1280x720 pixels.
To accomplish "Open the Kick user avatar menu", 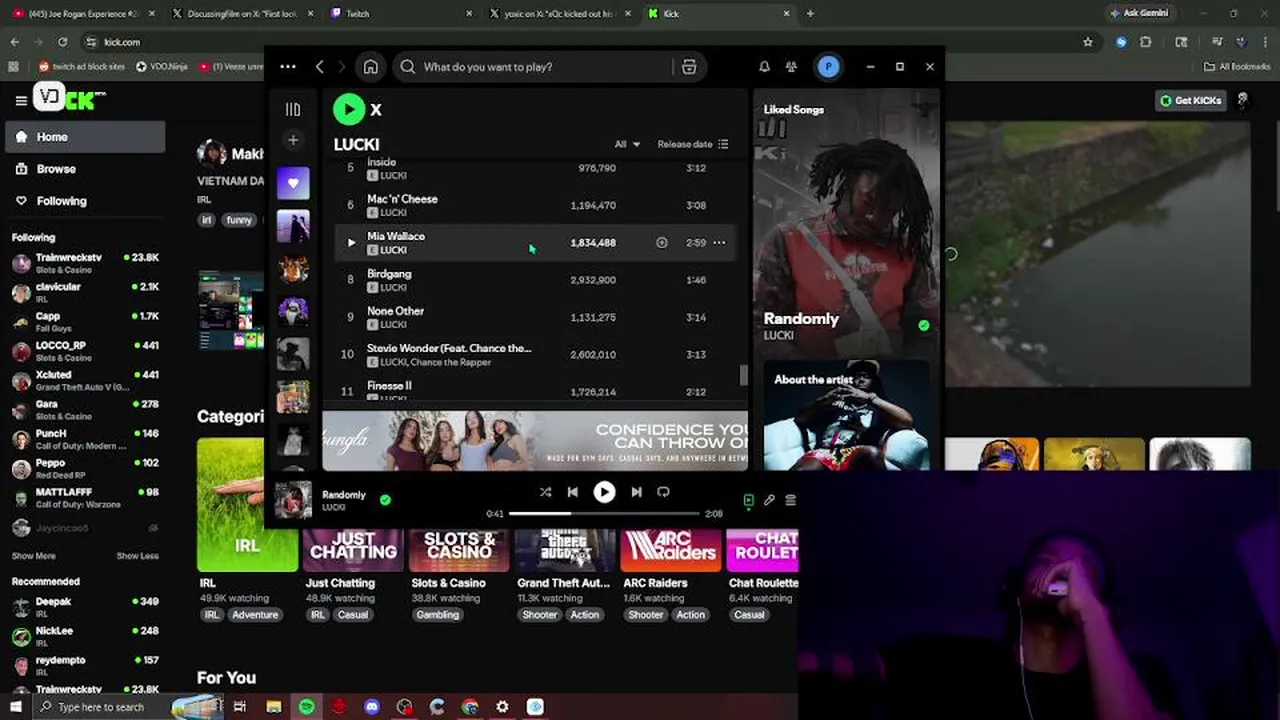I will click(x=1242, y=100).
